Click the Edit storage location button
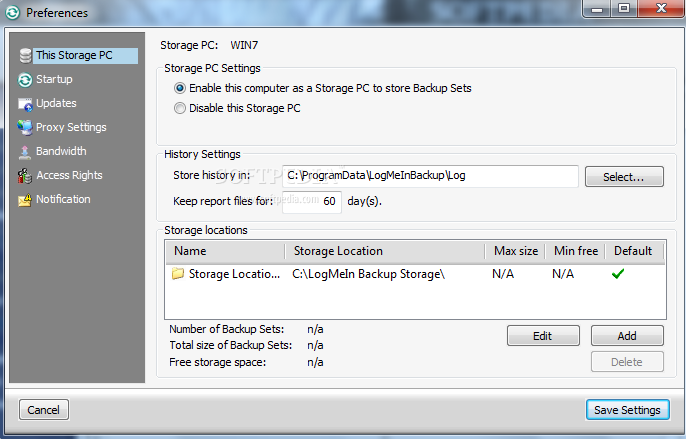This screenshot has width=686, height=439. tap(543, 336)
